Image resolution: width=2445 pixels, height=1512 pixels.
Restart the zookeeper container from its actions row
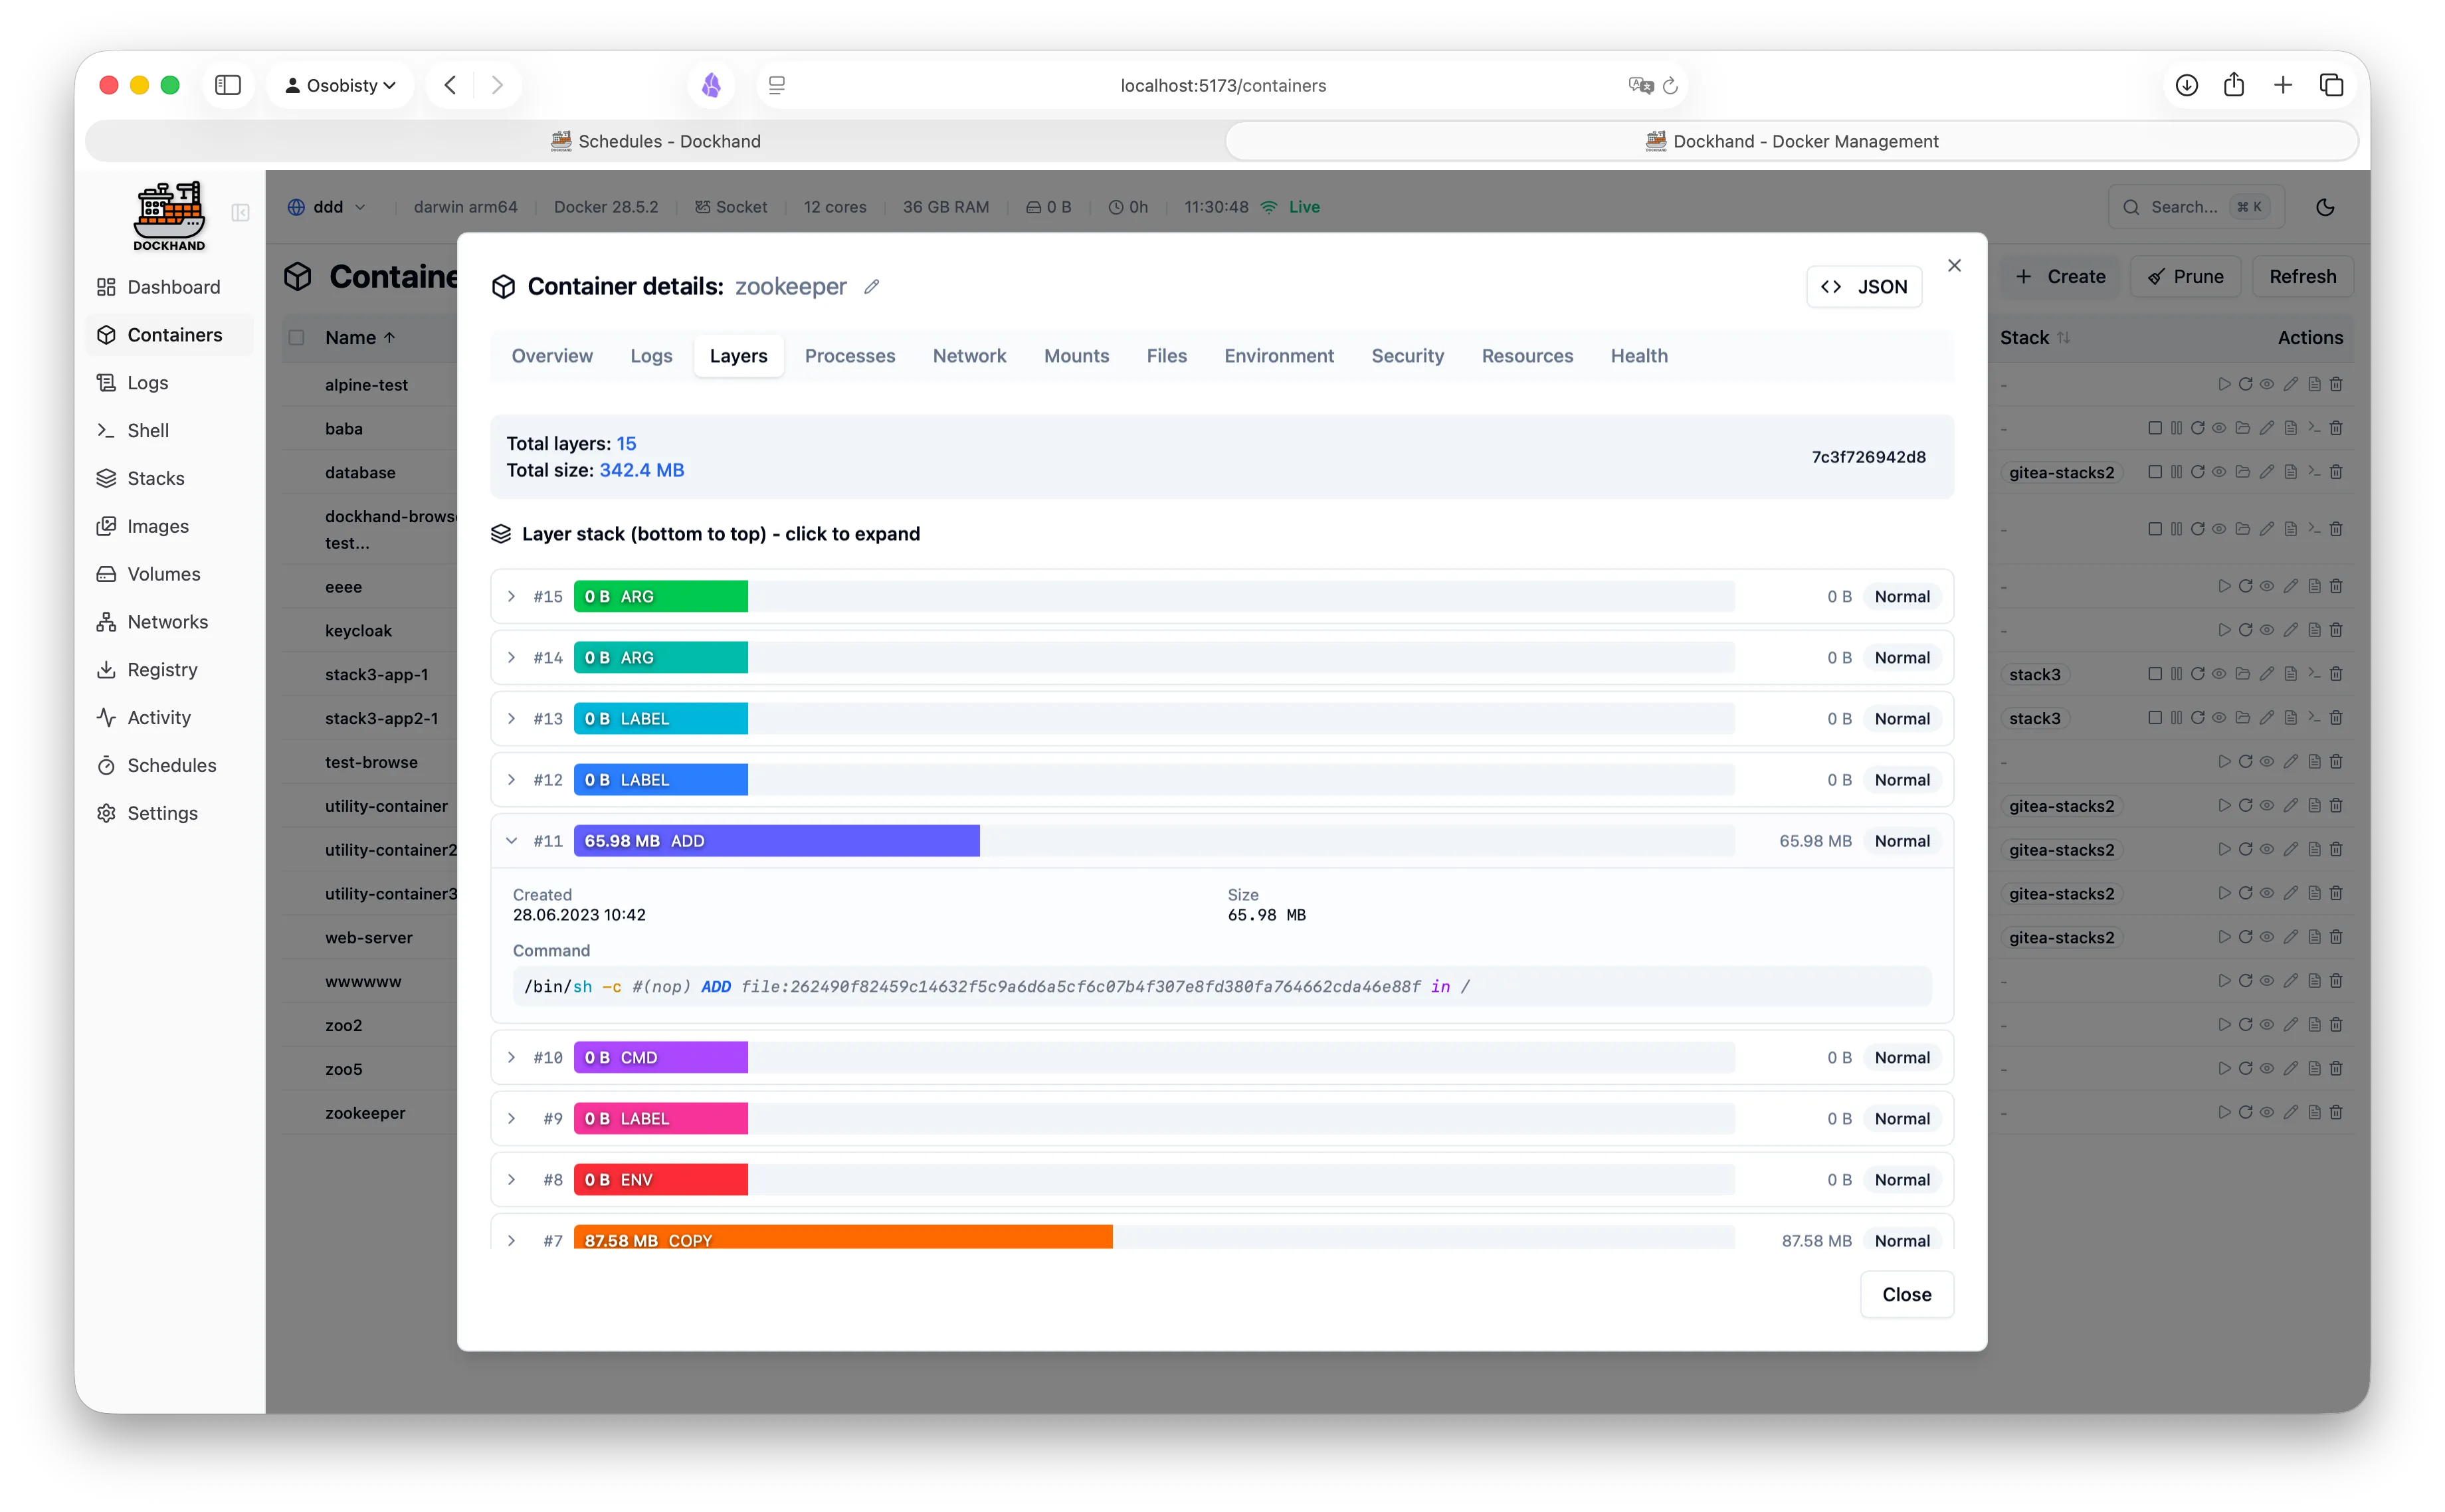[2246, 1112]
